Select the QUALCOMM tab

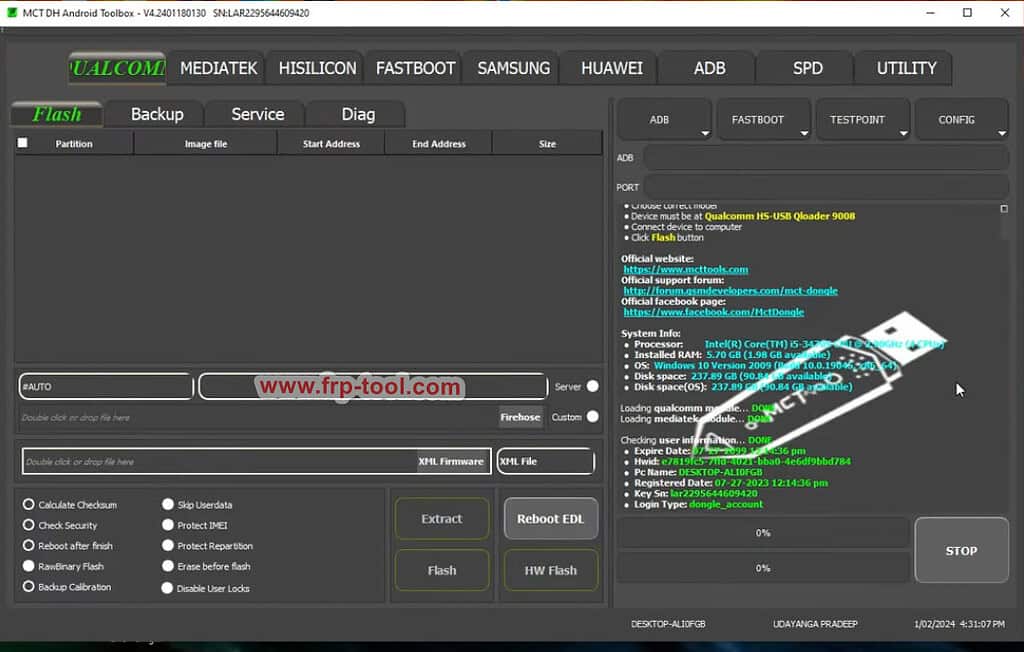(x=118, y=69)
